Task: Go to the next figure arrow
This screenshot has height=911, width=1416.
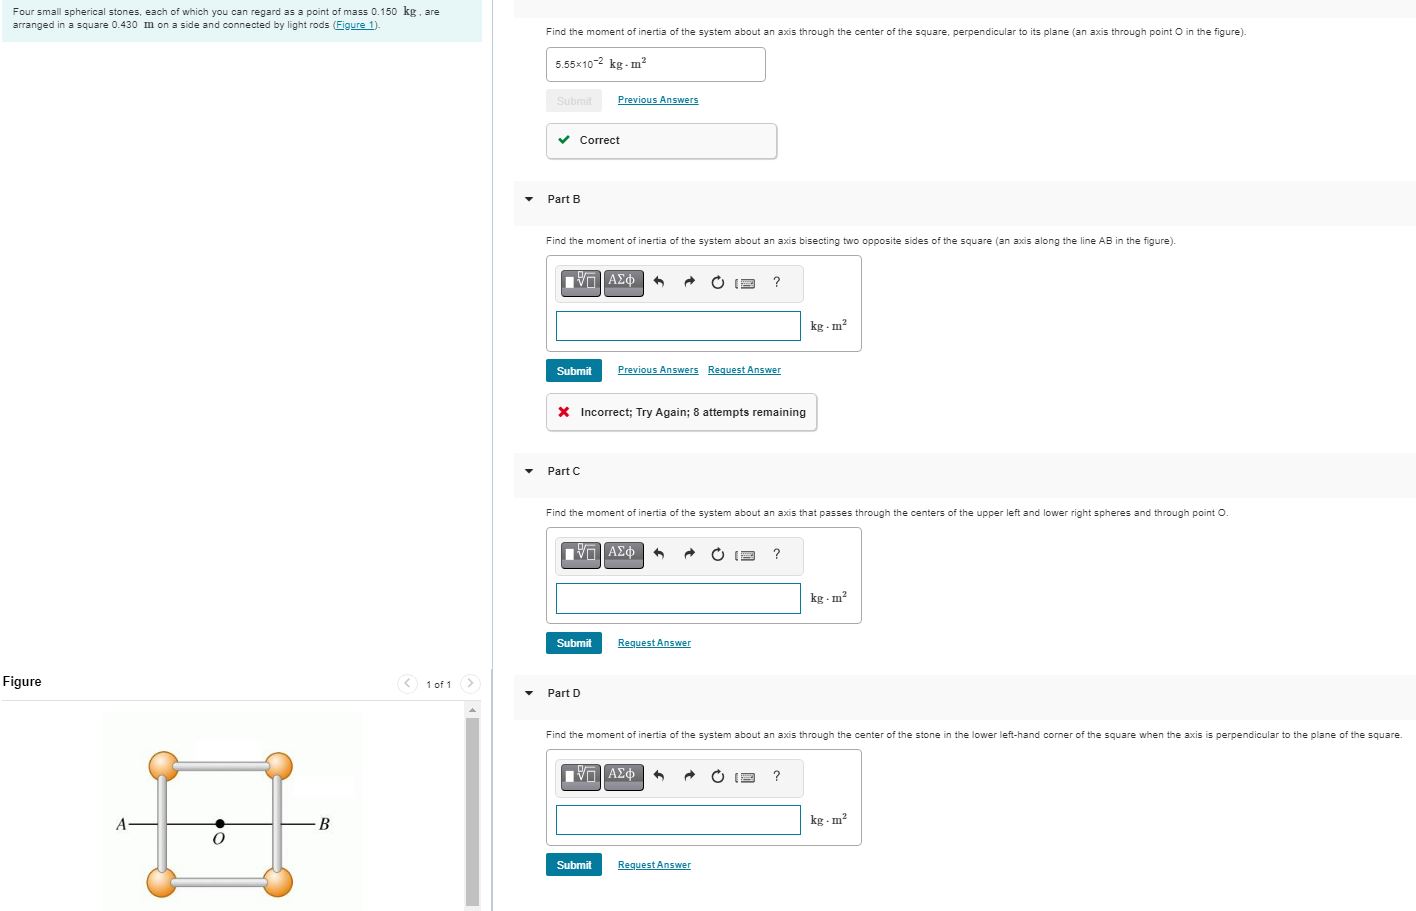Action: [470, 683]
